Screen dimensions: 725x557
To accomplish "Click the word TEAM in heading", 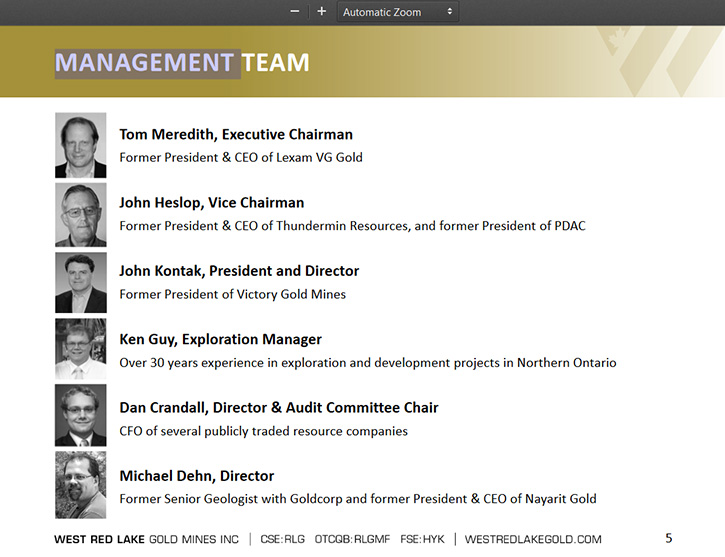I will click(x=276, y=63).
